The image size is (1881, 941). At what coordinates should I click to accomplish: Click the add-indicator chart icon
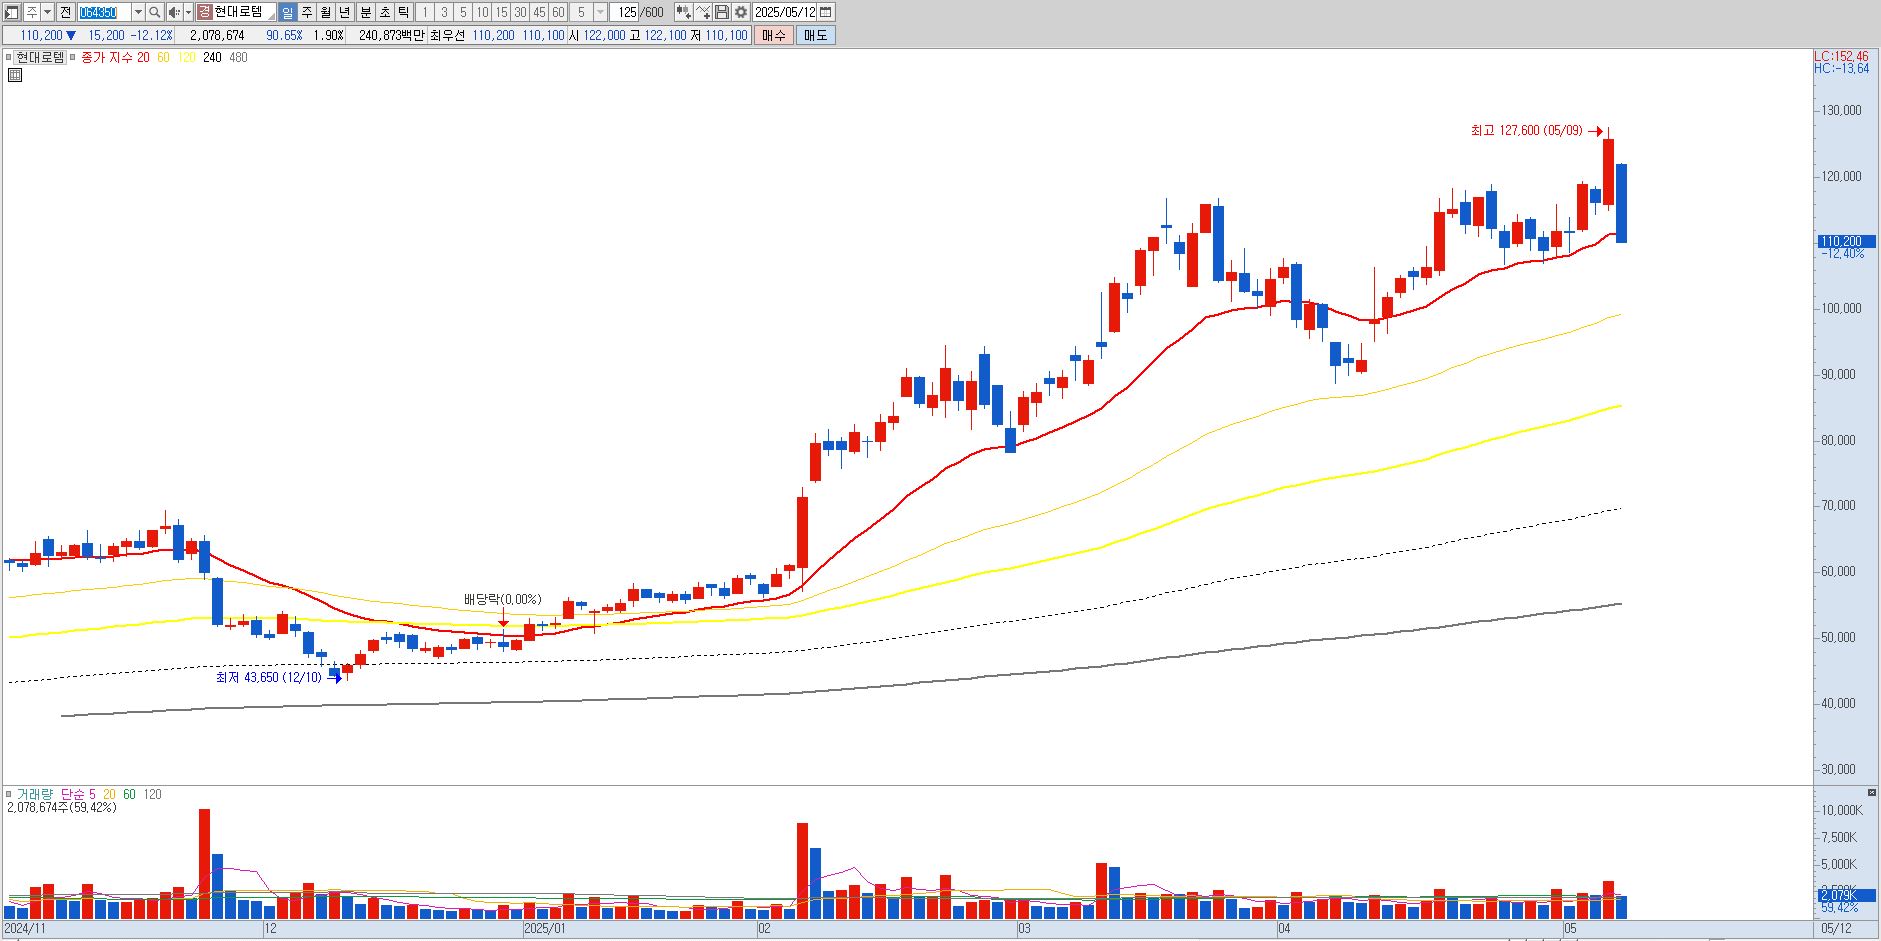683,12
